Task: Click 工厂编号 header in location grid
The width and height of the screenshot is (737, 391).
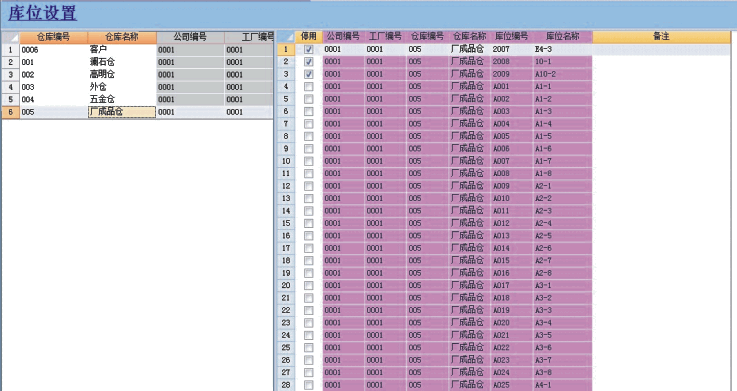Action: [x=385, y=37]
